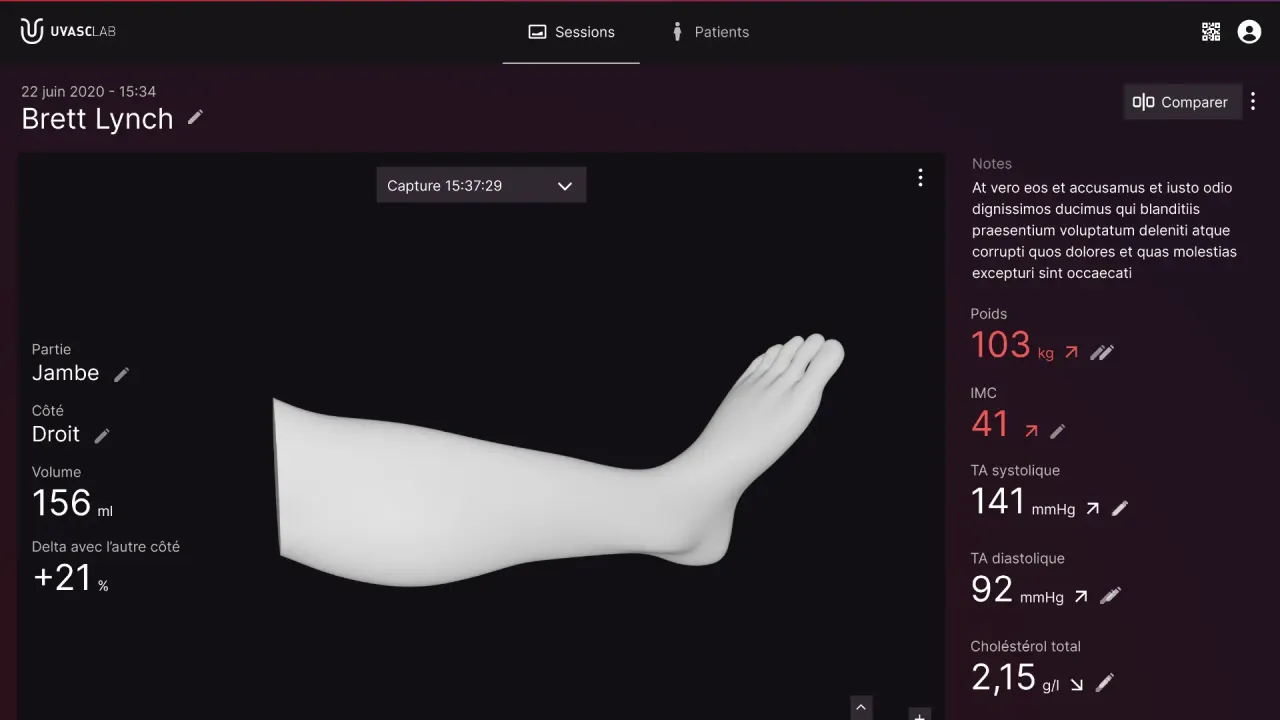Open the QR code scanner icon
1280x720 pixels.
[1210, 32]
